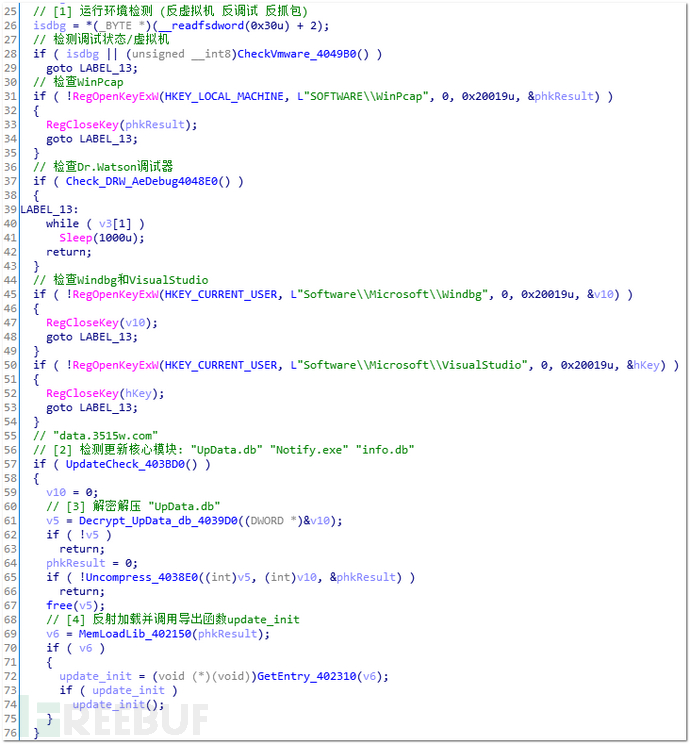690x744 pixels.
Task: Click the goto LABEL_13 on line 29
Action: click(x=92, y=68)
